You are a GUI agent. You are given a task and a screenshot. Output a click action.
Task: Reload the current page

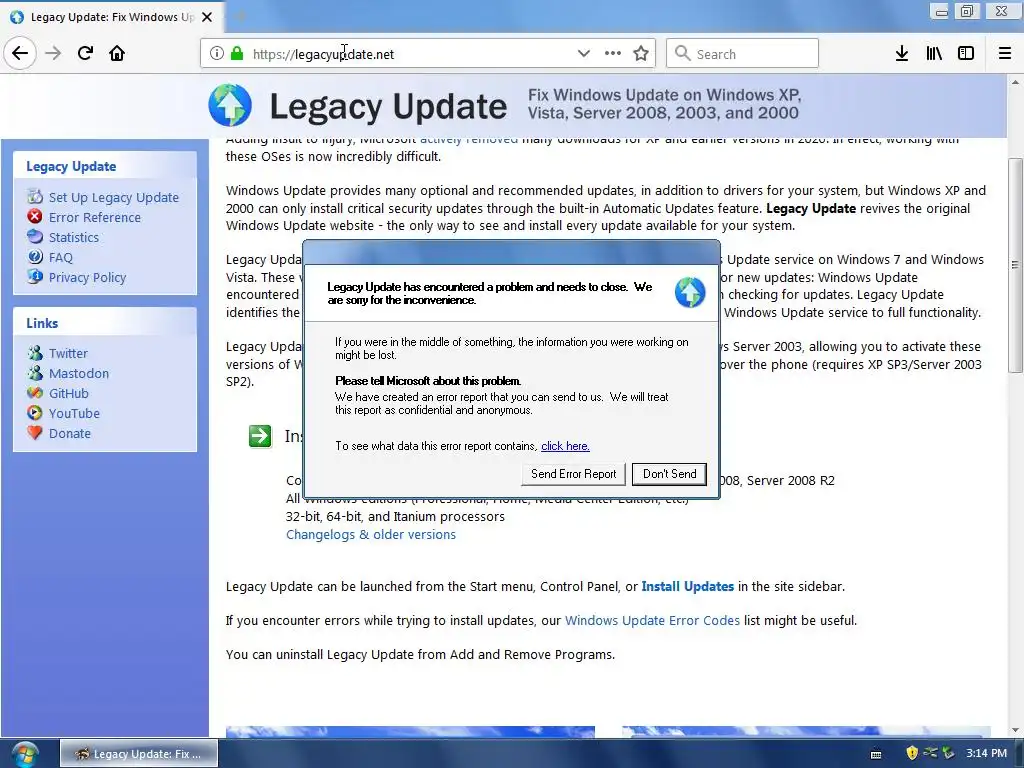click(x=85, y=53)
